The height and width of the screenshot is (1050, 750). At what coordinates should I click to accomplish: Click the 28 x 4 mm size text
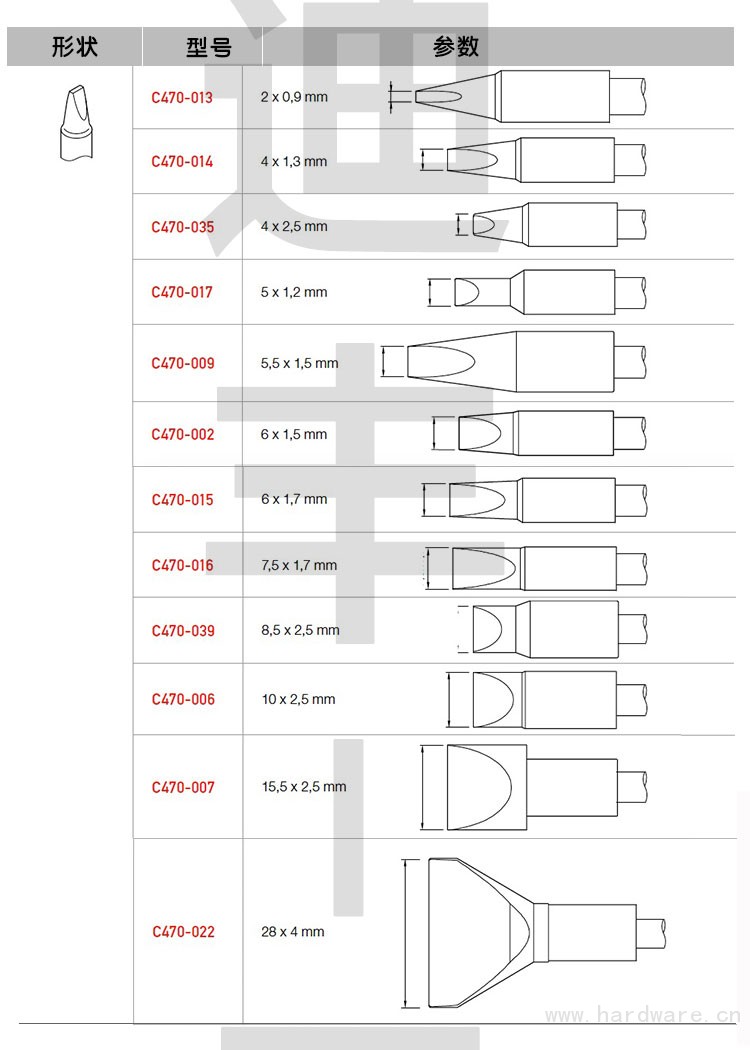pyautogui.click(x=293, y=931)
